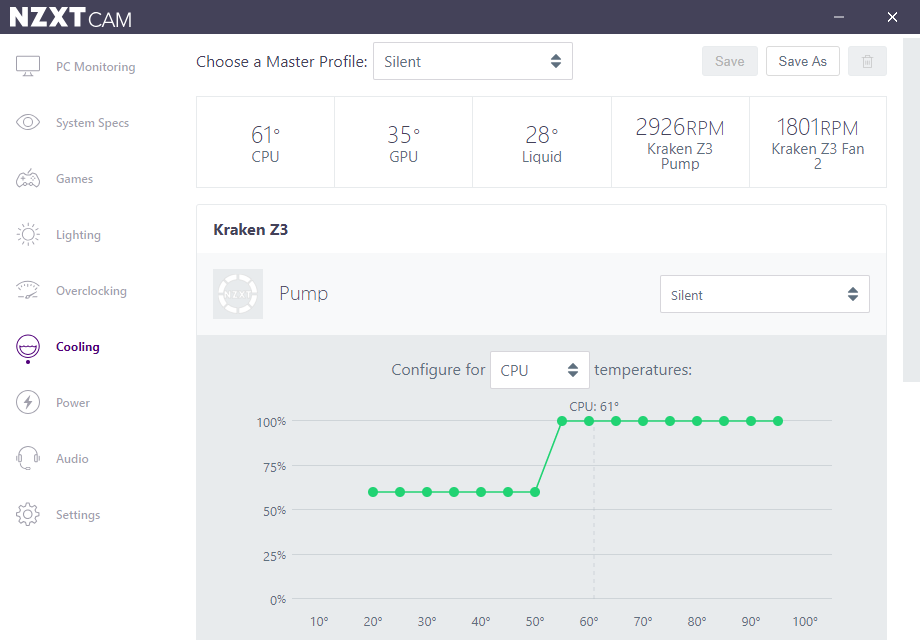
Task: Click the NZXT CAM logo
Action: tap(71, 18)
